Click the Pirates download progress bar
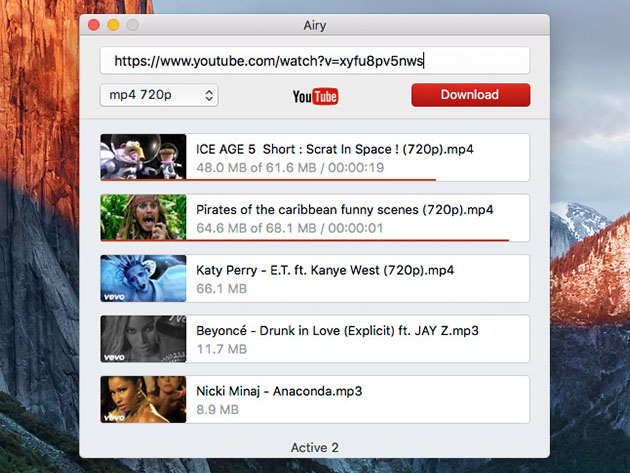 (346, 240)
